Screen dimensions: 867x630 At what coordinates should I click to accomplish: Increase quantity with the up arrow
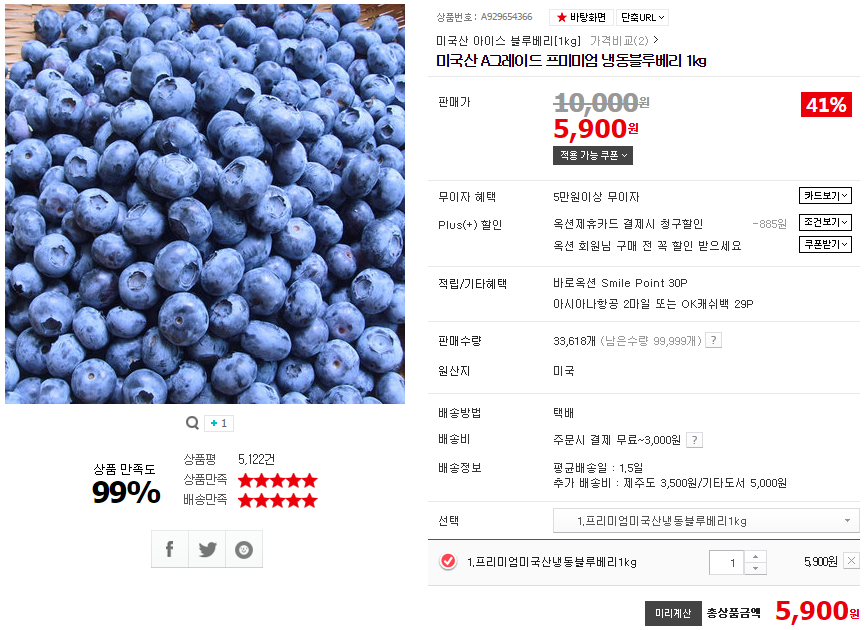[x=755, y=556]
